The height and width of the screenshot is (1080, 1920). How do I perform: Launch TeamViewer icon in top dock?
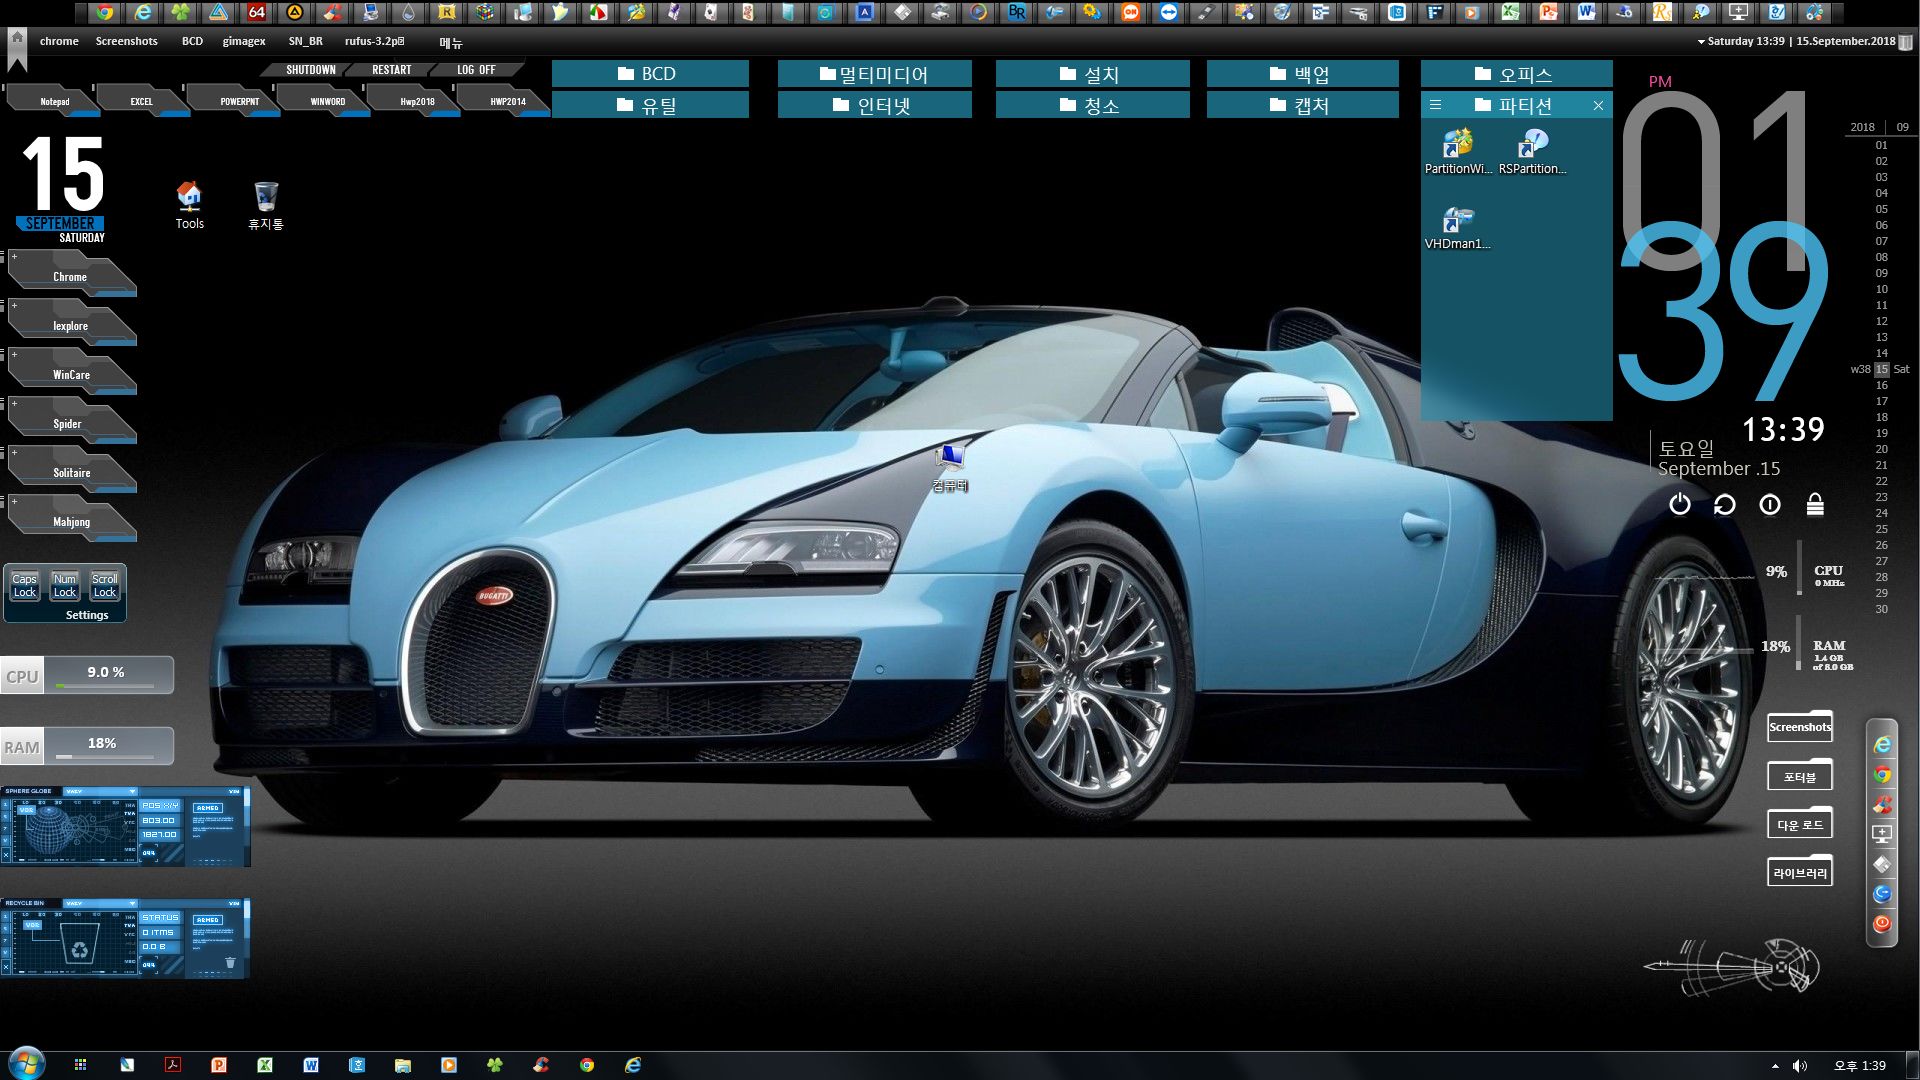pyautogui.click(x=1169, y=12)
